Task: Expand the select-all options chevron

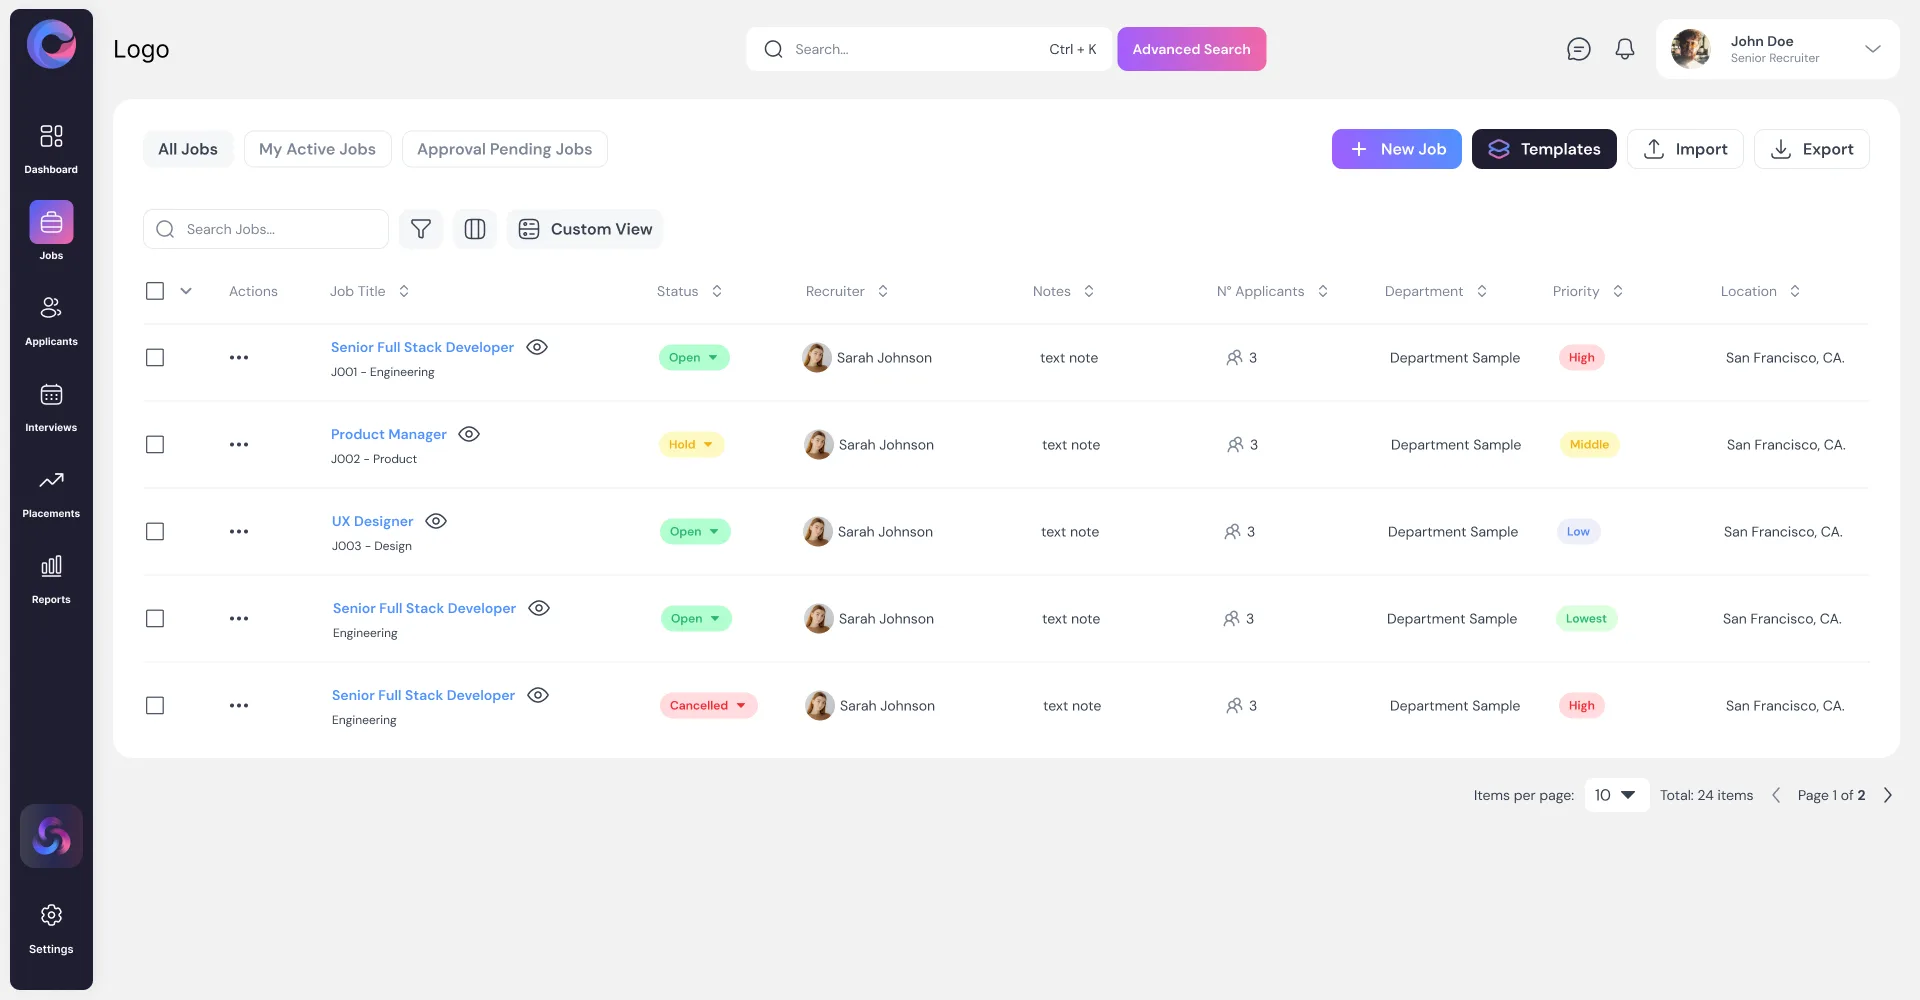Action: (x=186, y=291)
